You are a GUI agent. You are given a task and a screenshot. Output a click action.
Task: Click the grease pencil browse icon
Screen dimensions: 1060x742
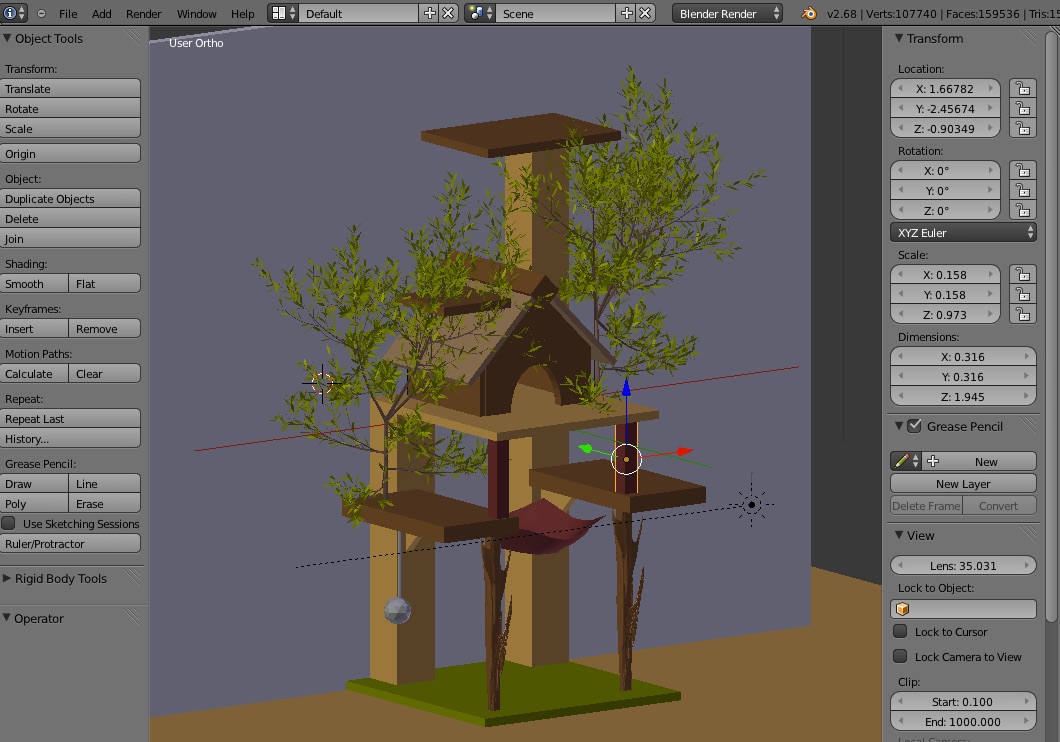906,462
